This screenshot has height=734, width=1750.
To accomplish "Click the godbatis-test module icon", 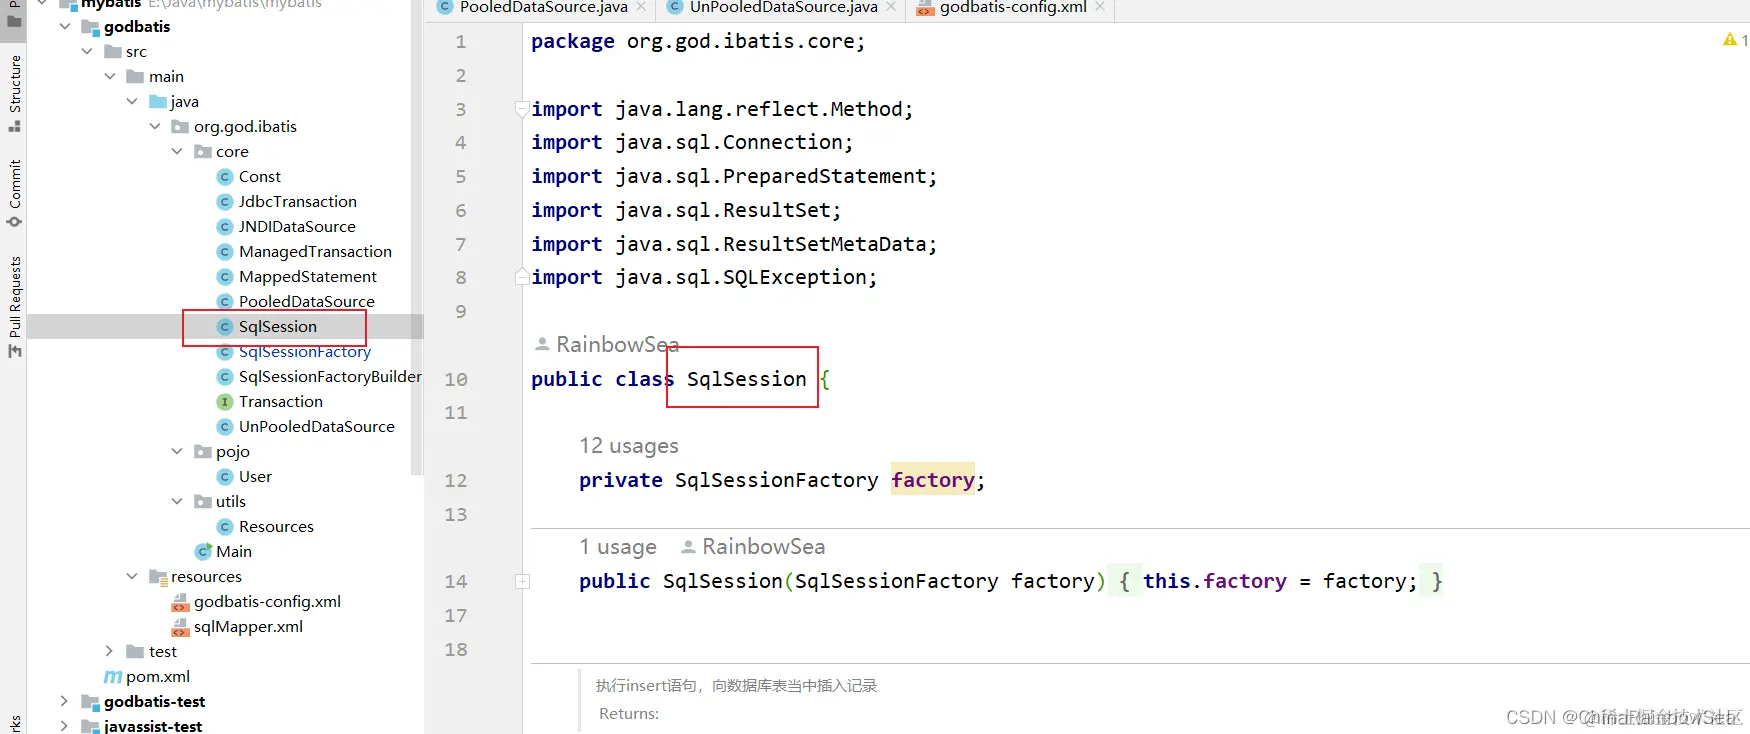I will (90, 702).
